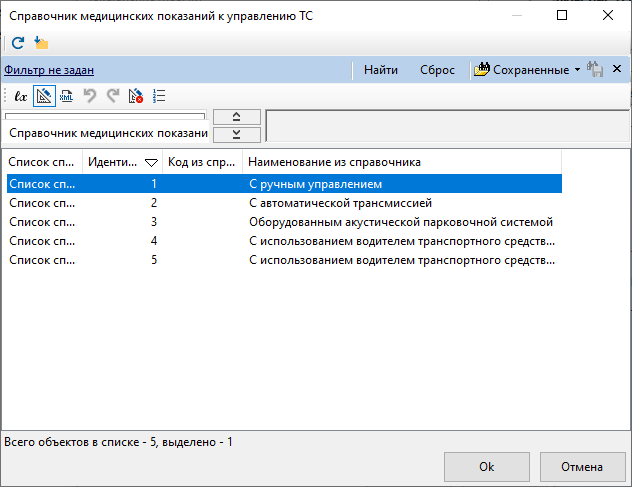Click the Найти button
Viewport: 632px width, 487px height.
[380, 70]
